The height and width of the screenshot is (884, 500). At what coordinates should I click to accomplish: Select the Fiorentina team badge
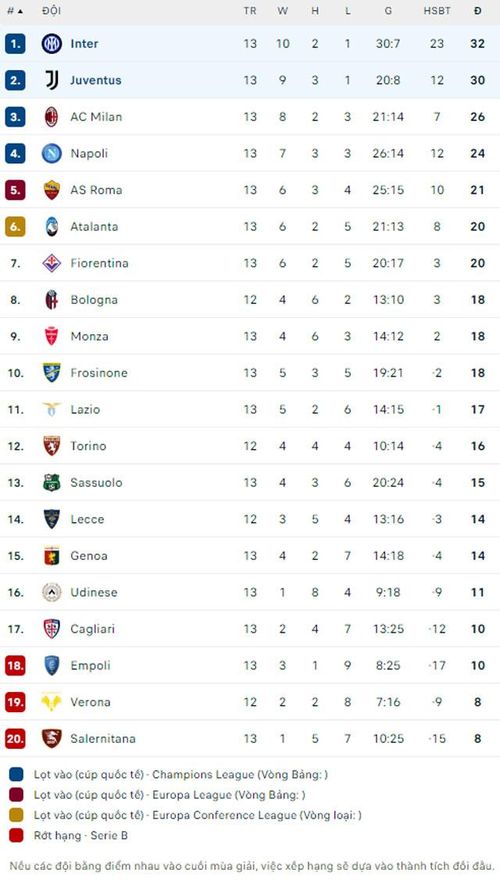pyautogui.click(x=52, y=263)
